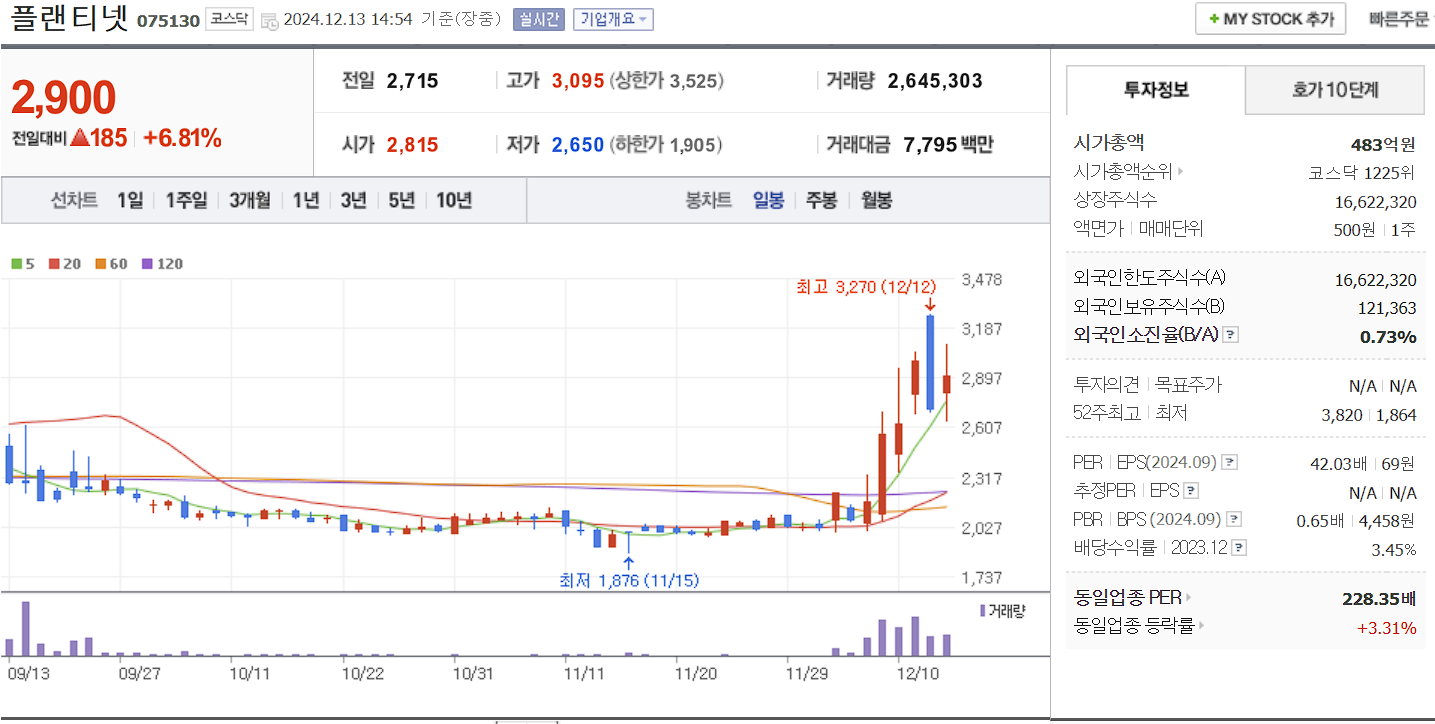
Task: Click the 외국인소진율(B/A) help icon
Action: 1231,335
